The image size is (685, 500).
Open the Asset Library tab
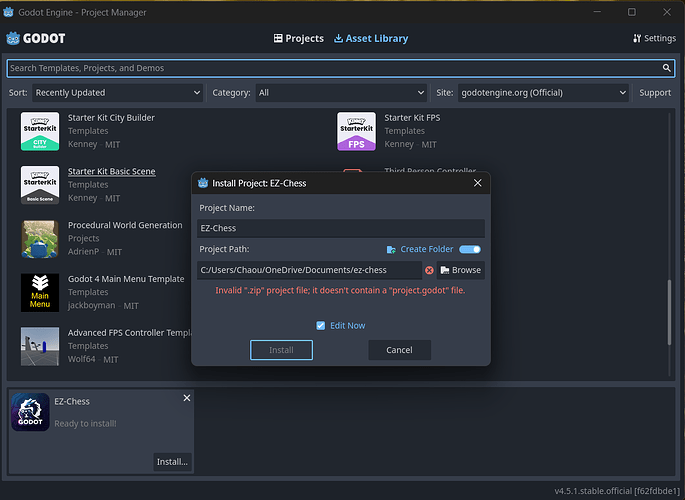(x=370, y=38)
